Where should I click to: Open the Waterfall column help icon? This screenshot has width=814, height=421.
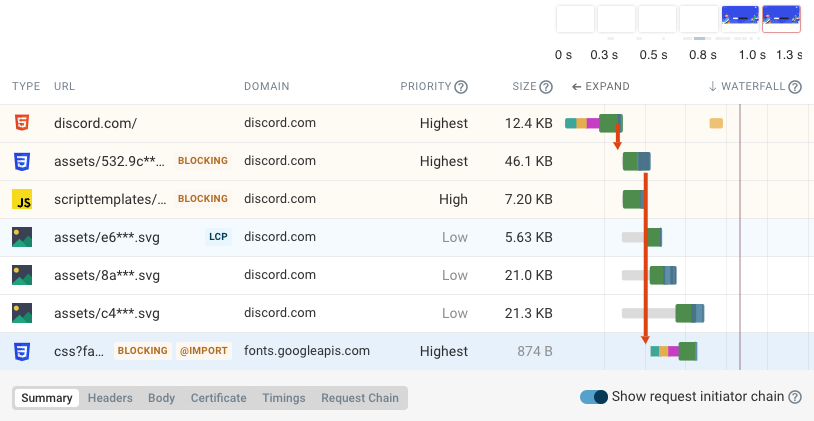795,87
